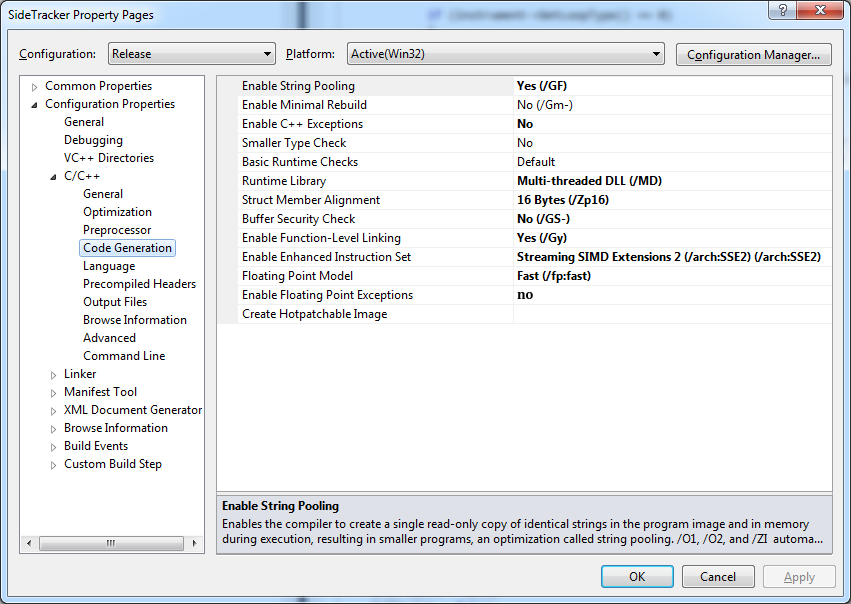Select the C/C++ tree item
Image resolution: width=851 pixels, height=604 pixels.
(x=82, y=176)
